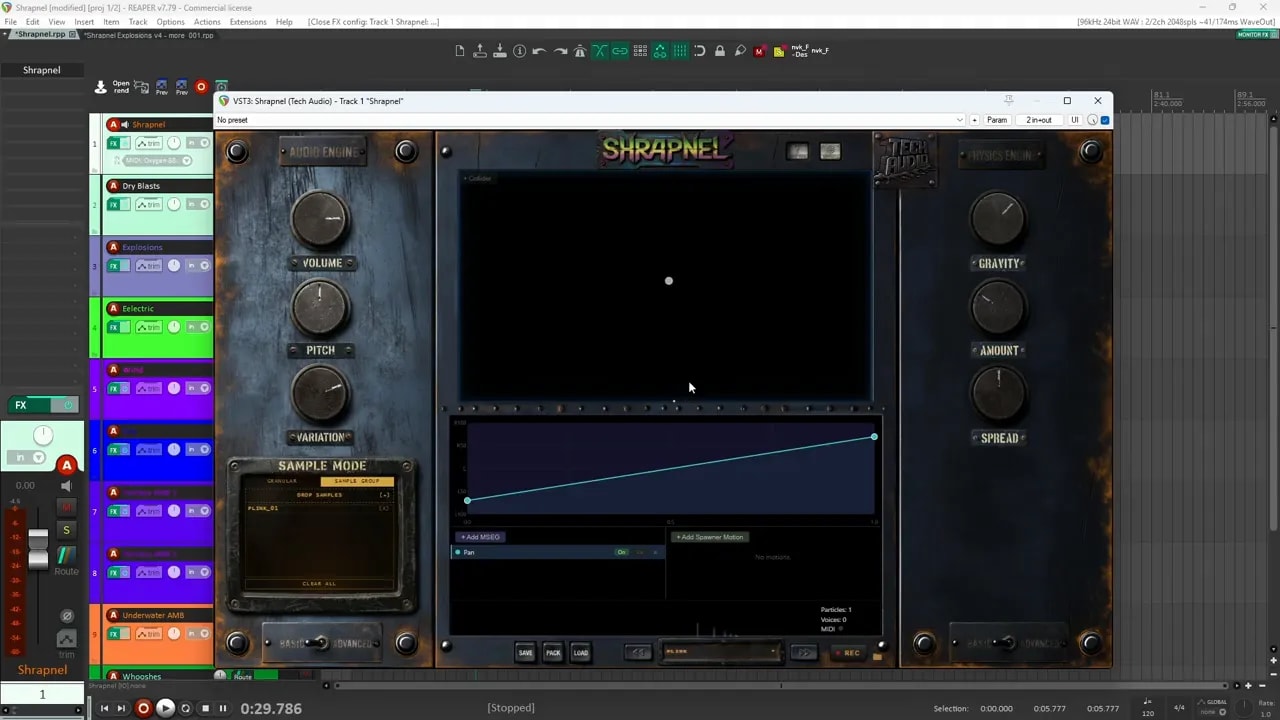Click the Add Spawner Motion button

pyautogui.click(x=709, y=537)
